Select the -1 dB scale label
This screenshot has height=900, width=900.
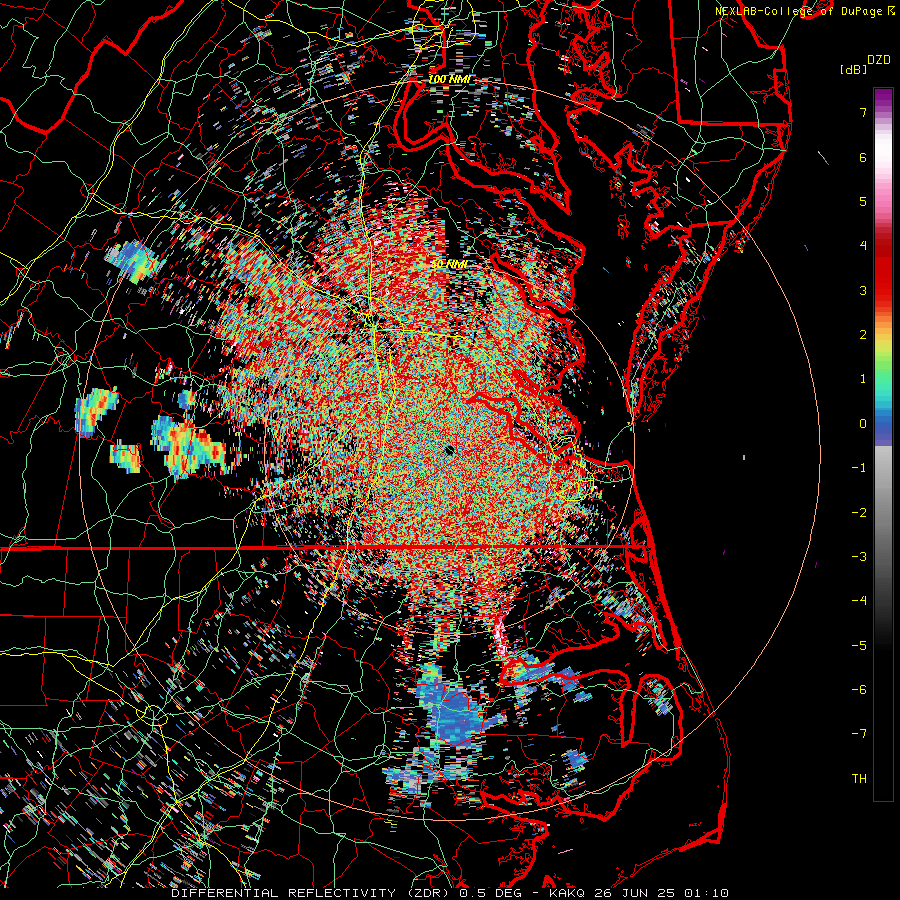(x=859, y=468)
